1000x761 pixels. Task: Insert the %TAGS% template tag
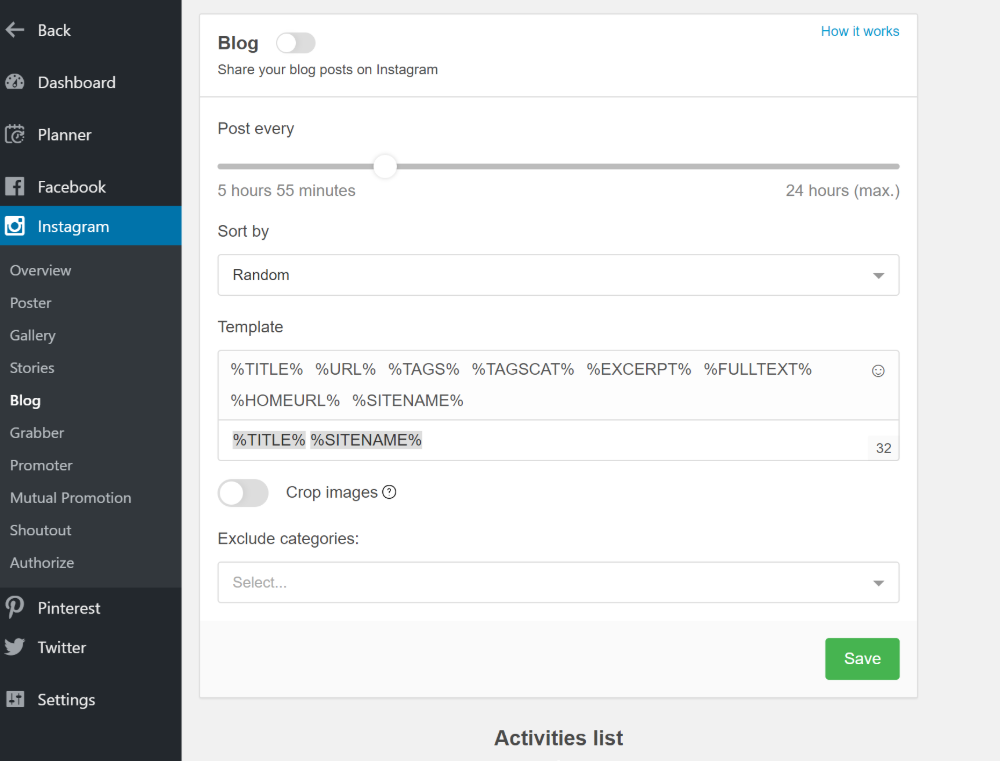click(x=424, y=369)
